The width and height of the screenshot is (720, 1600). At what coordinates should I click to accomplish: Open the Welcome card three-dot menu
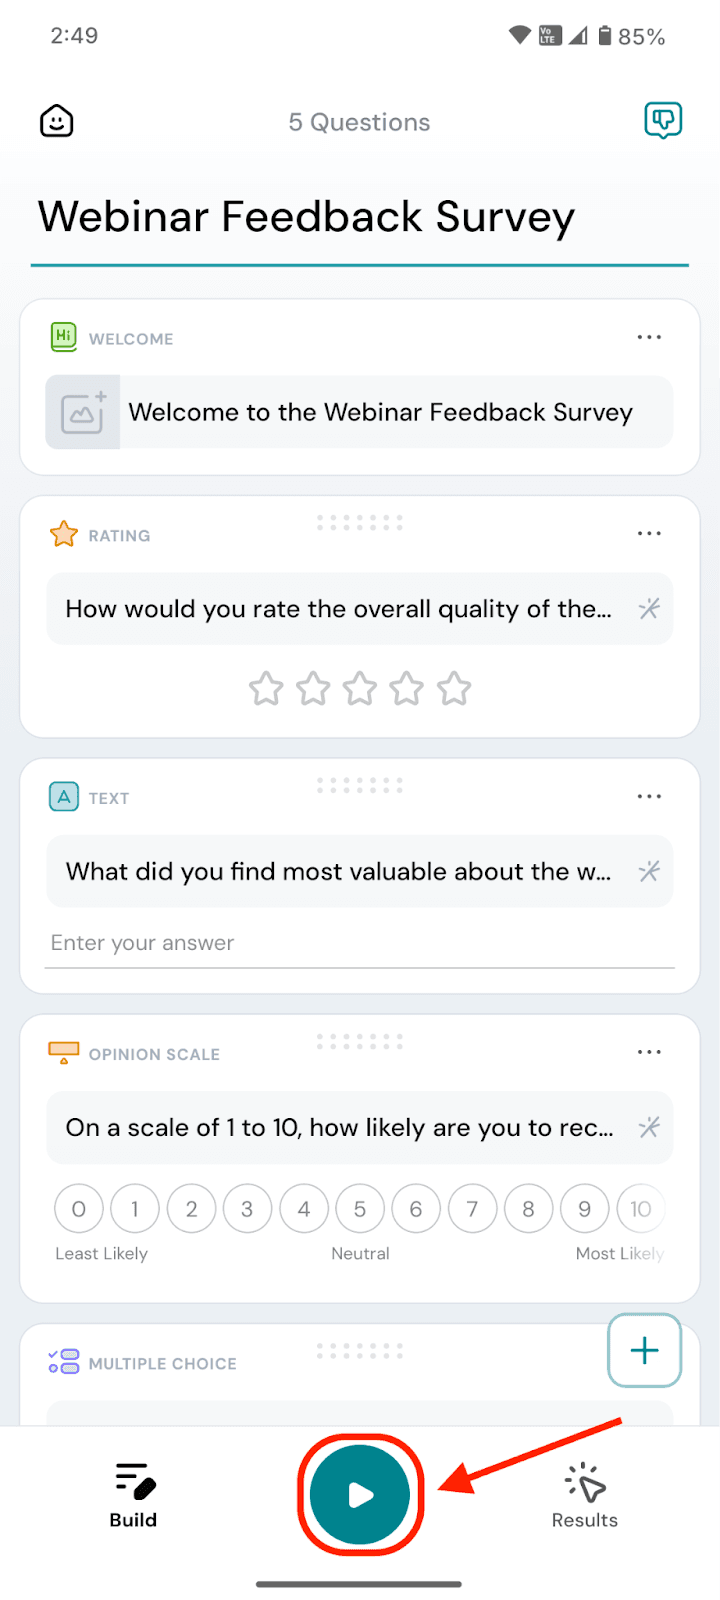click(649, 338)
